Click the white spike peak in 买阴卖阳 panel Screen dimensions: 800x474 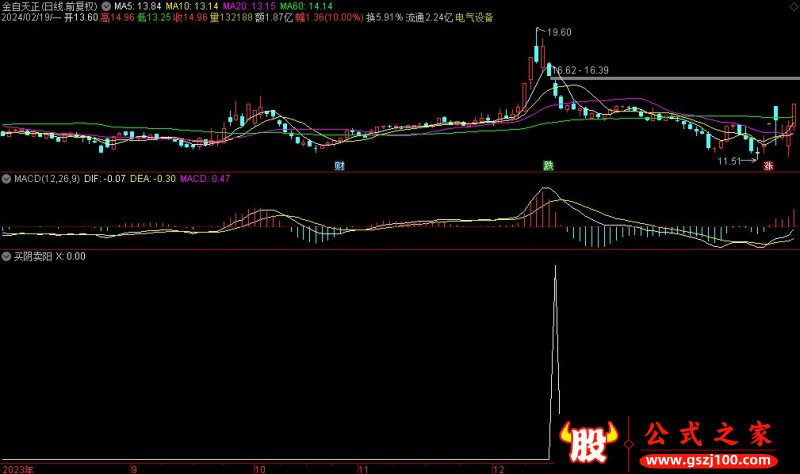pos(555,267)
